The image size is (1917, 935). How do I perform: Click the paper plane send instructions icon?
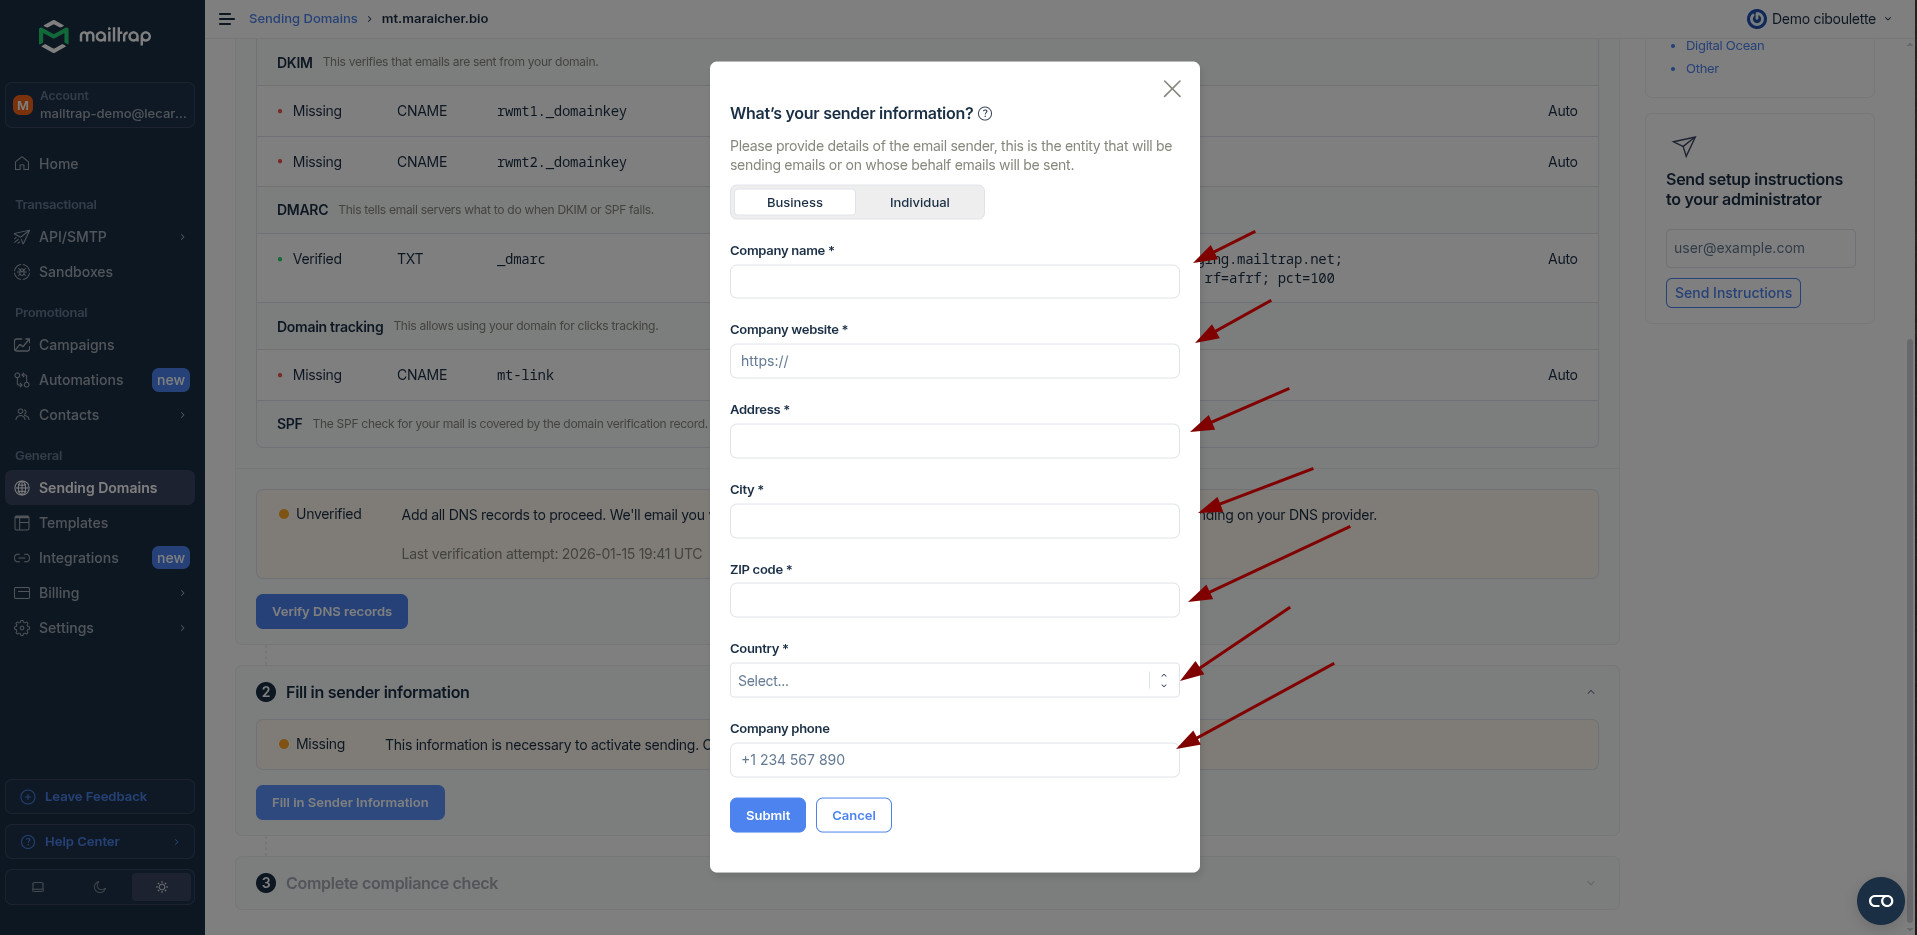pos(1684,146)
